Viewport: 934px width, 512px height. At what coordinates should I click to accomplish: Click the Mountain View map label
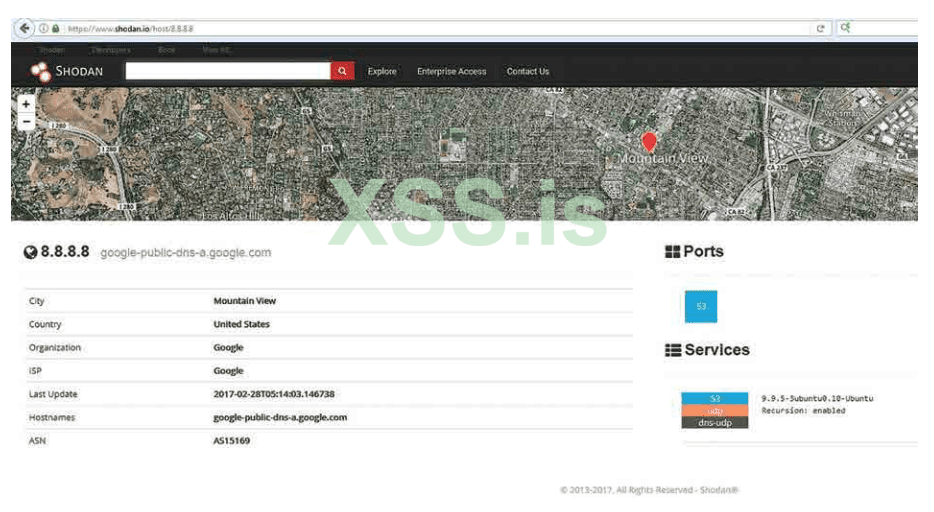pos(663,158)
